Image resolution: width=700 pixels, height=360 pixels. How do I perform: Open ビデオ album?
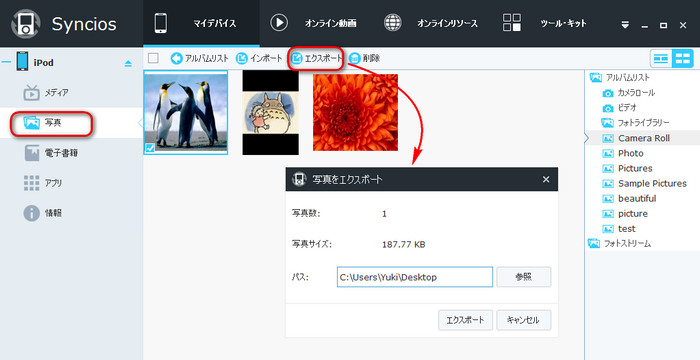[x=627, y=108]
